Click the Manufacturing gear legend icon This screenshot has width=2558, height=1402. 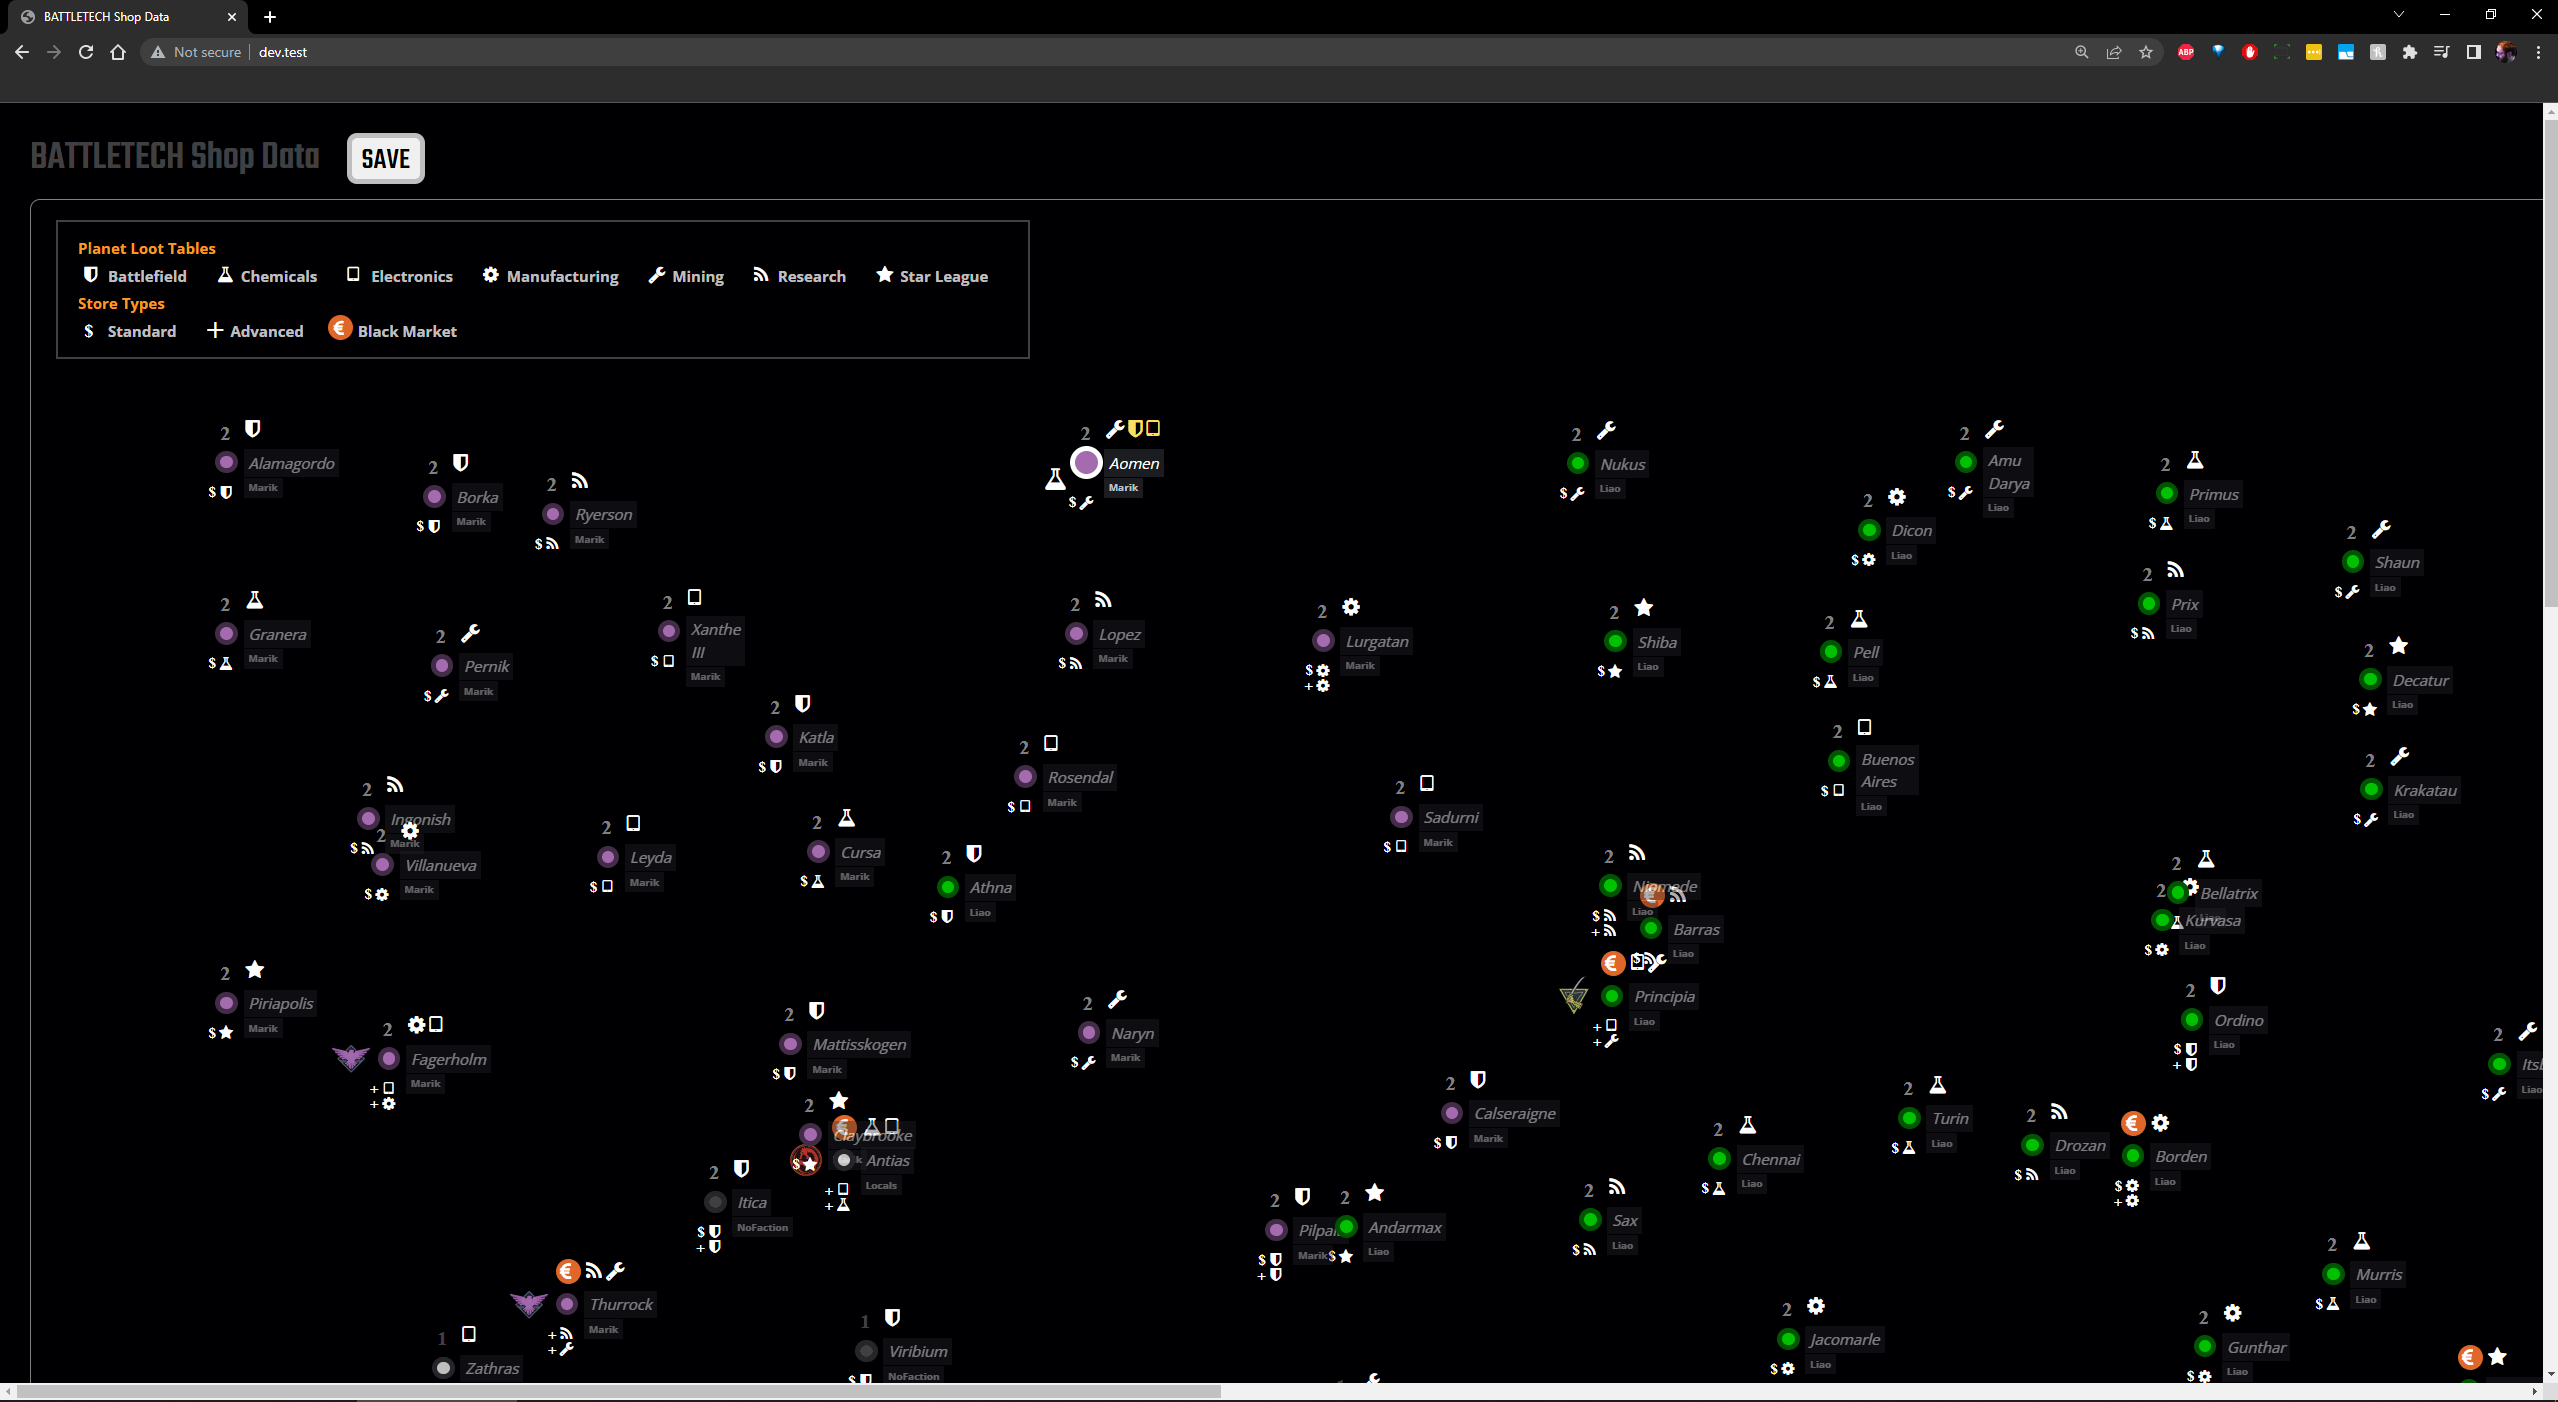point(490,275)
